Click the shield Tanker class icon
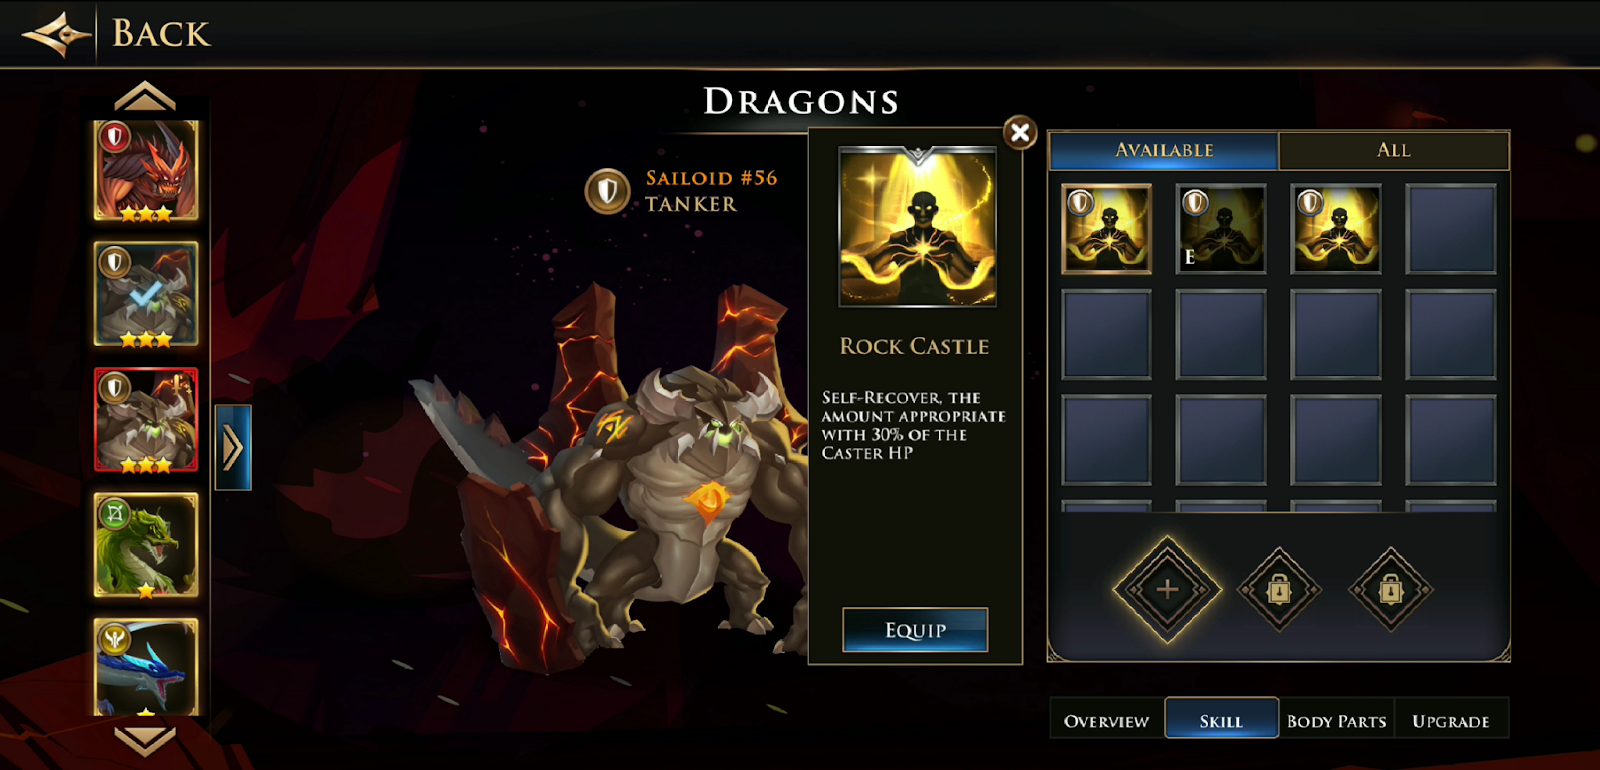The image size is (1600, 770). 607,190
